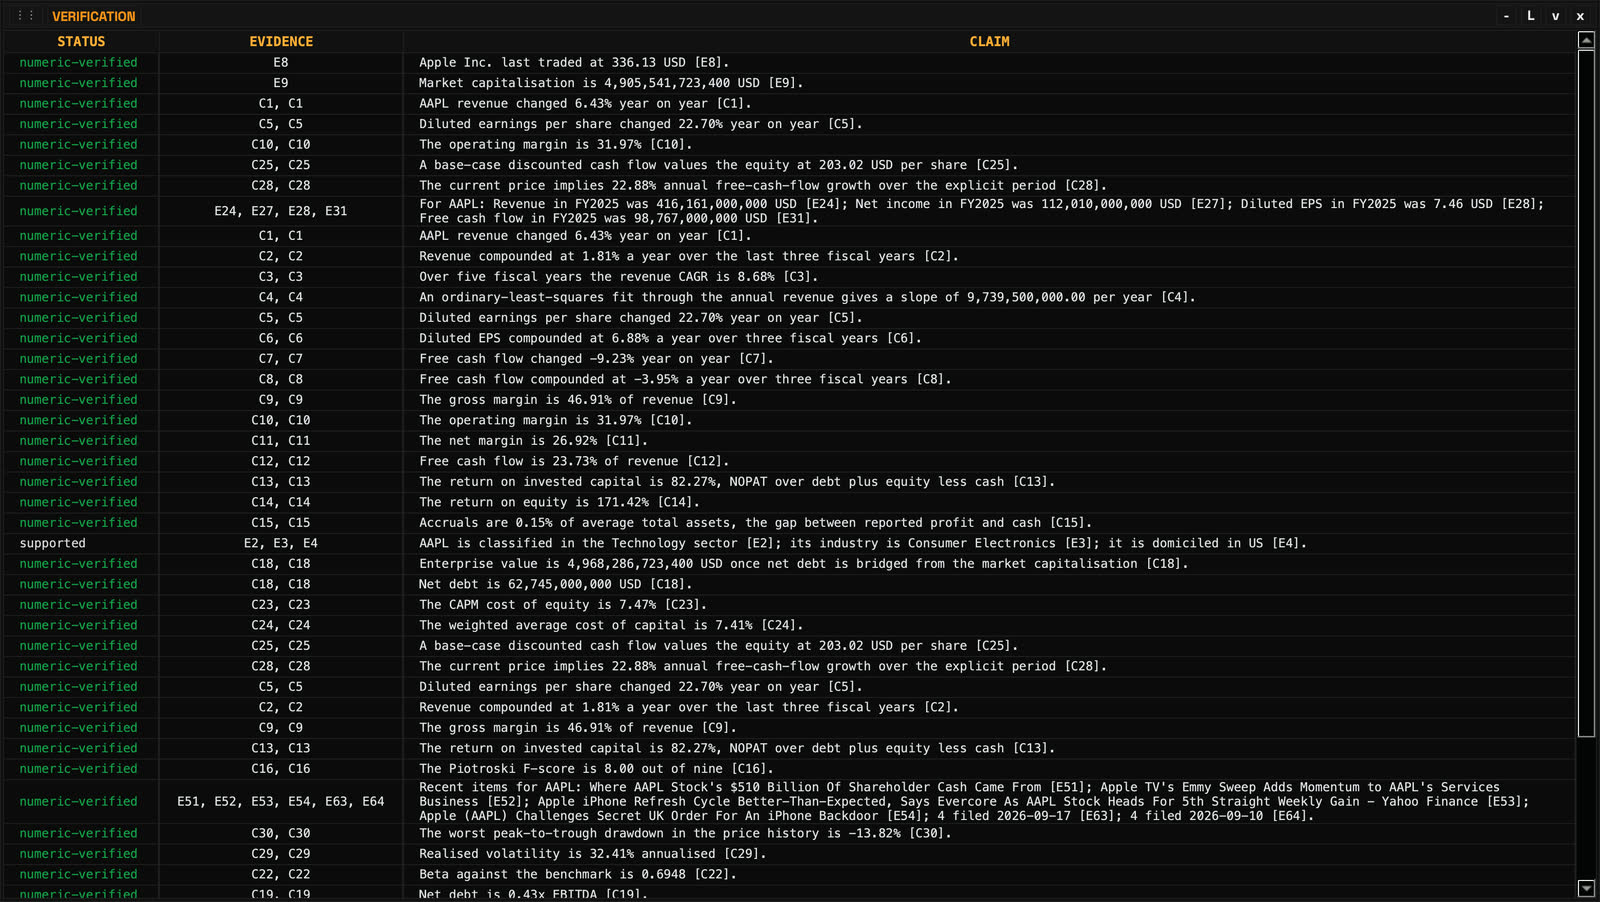Sort by the STATUS column header

pyautogui.click(x=81, y=41)
